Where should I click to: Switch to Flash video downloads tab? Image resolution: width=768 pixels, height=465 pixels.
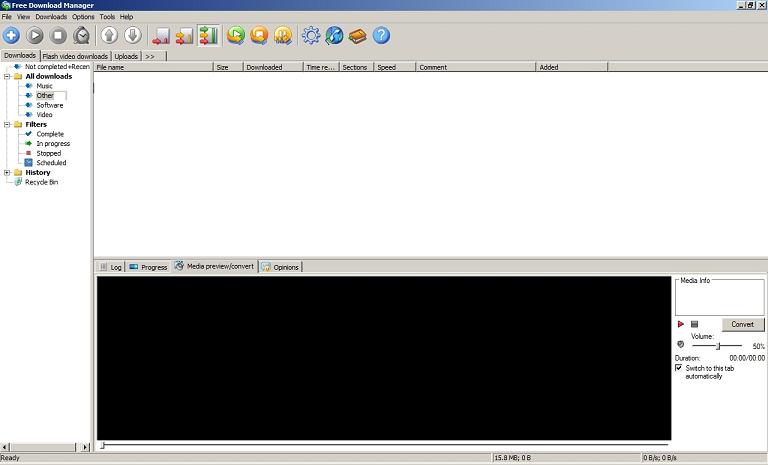point(75,56)
